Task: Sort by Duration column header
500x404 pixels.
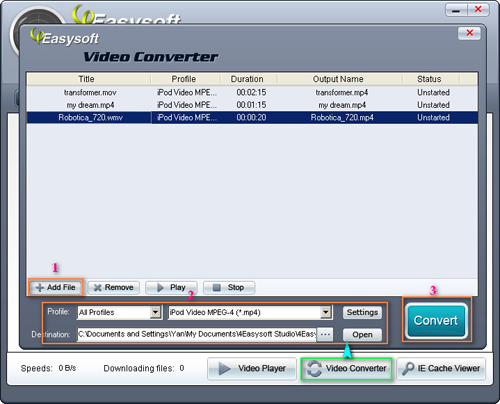Action: [x=248, y=79]
